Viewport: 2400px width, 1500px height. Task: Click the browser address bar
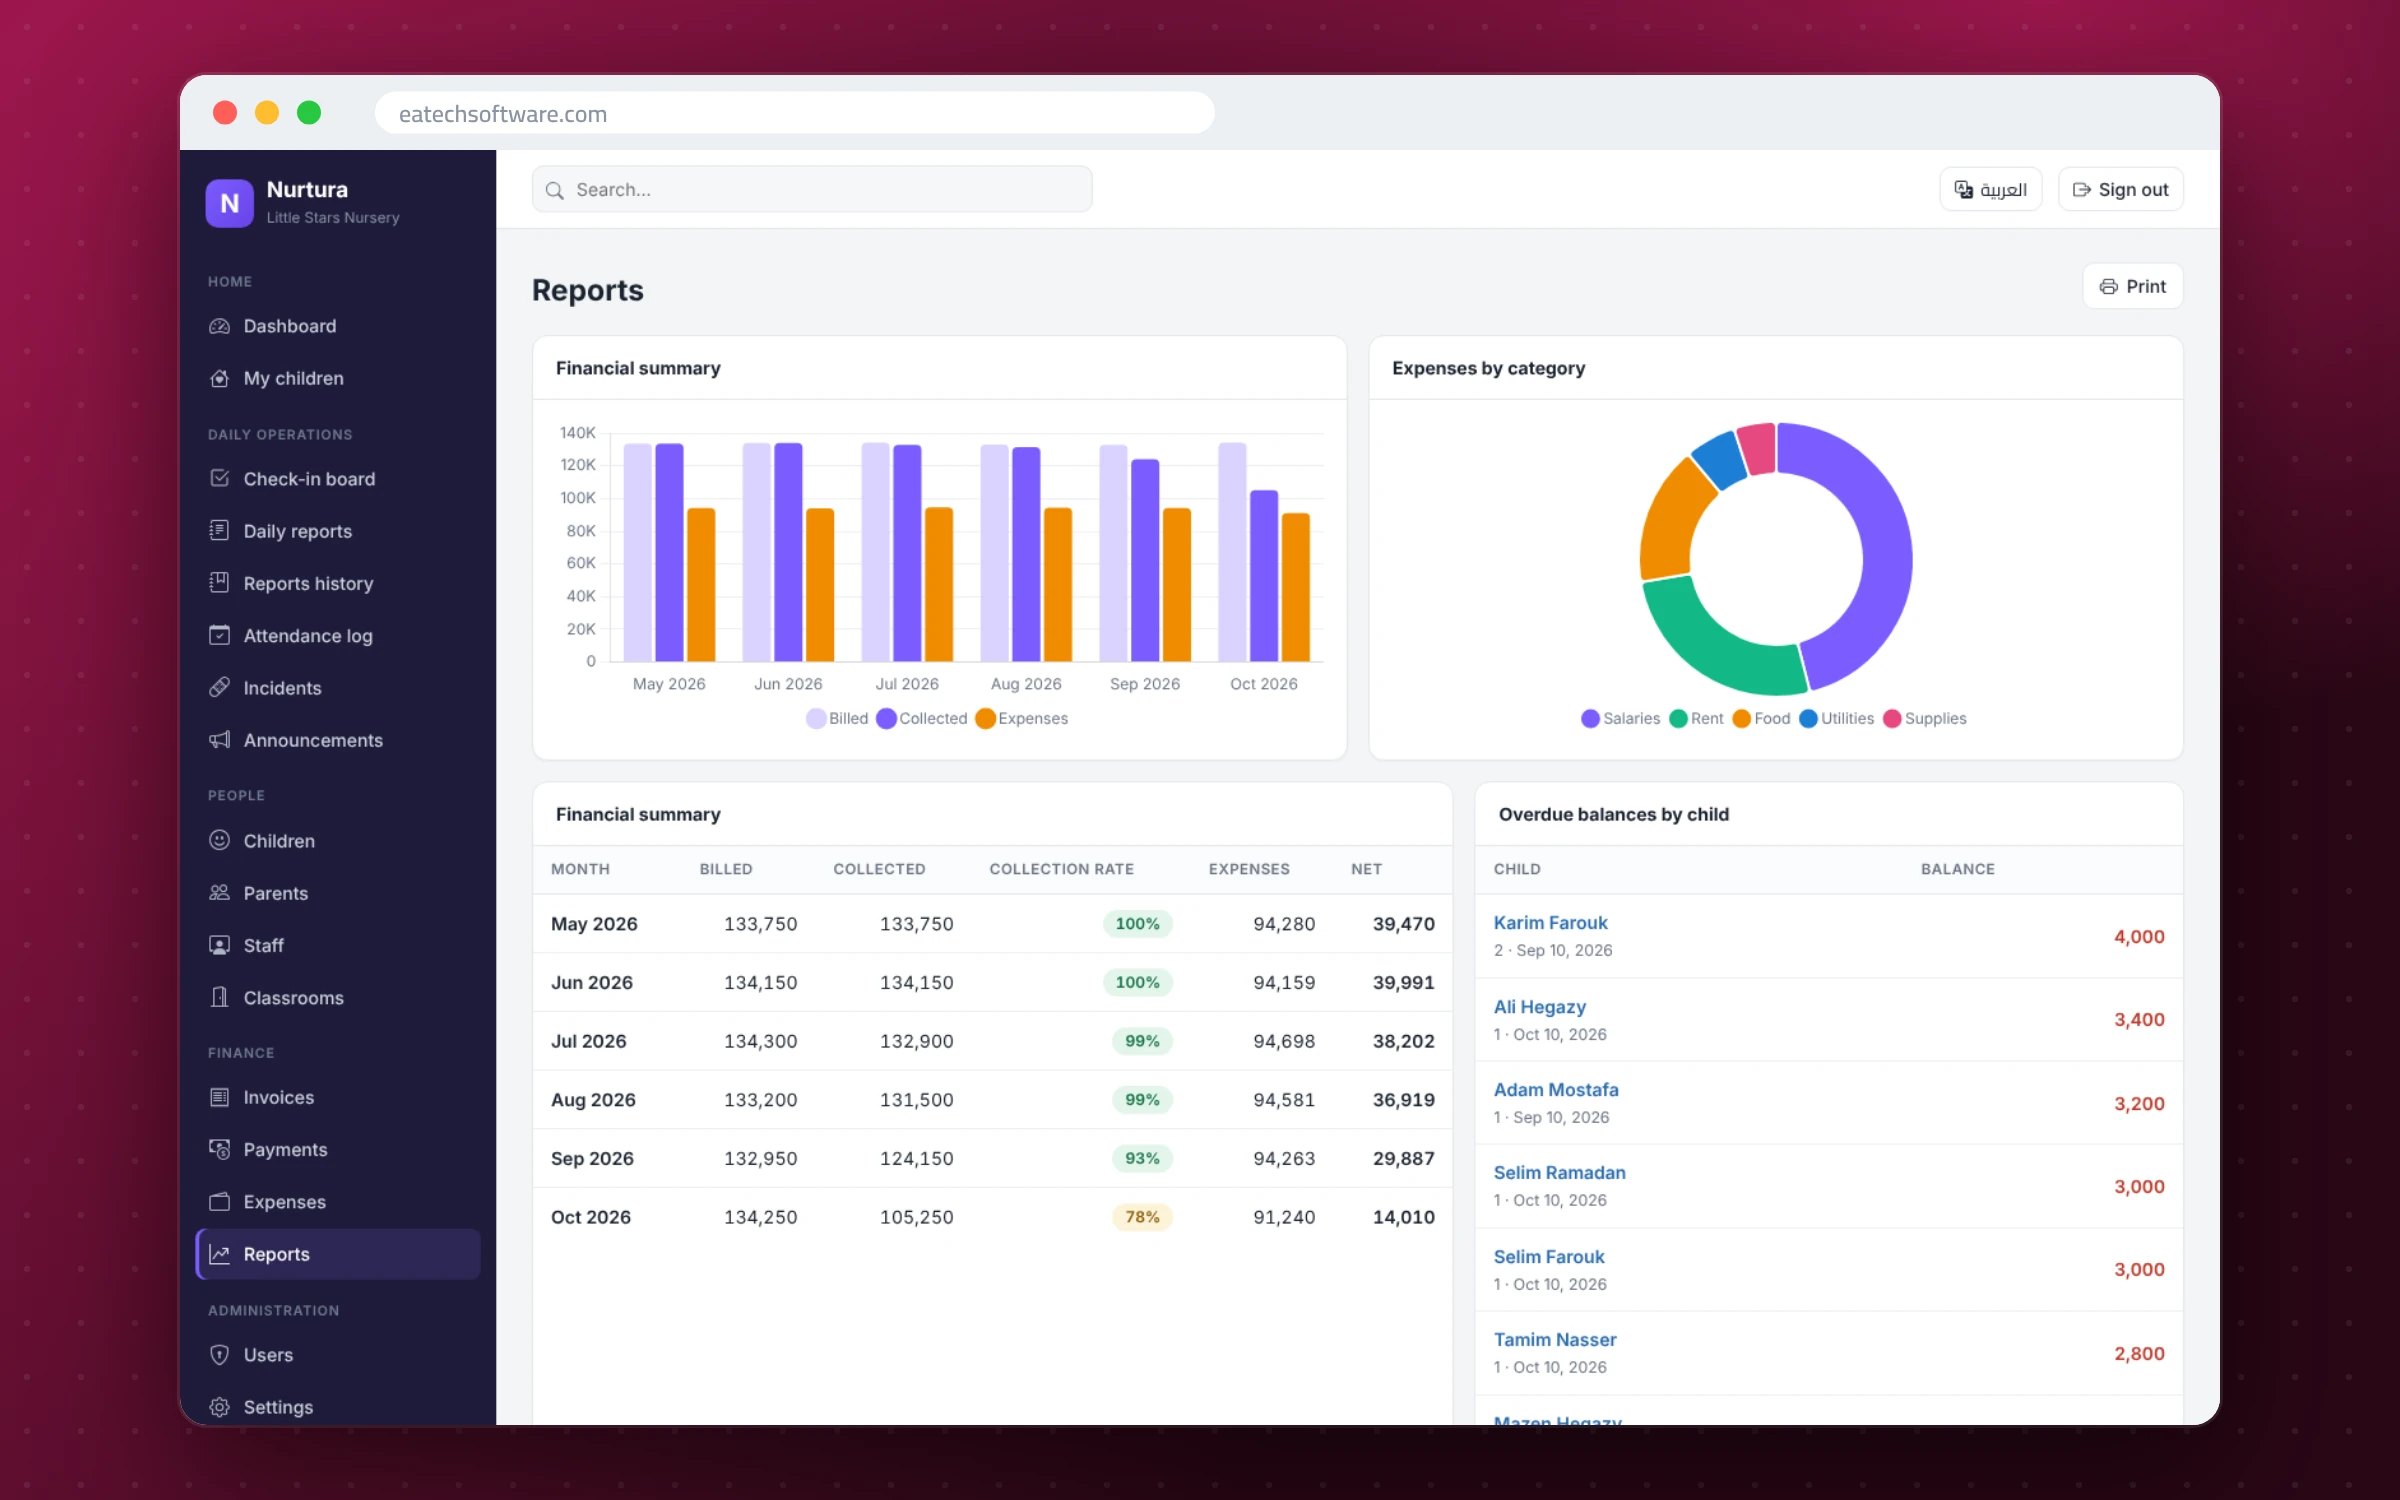coord(794,113)
